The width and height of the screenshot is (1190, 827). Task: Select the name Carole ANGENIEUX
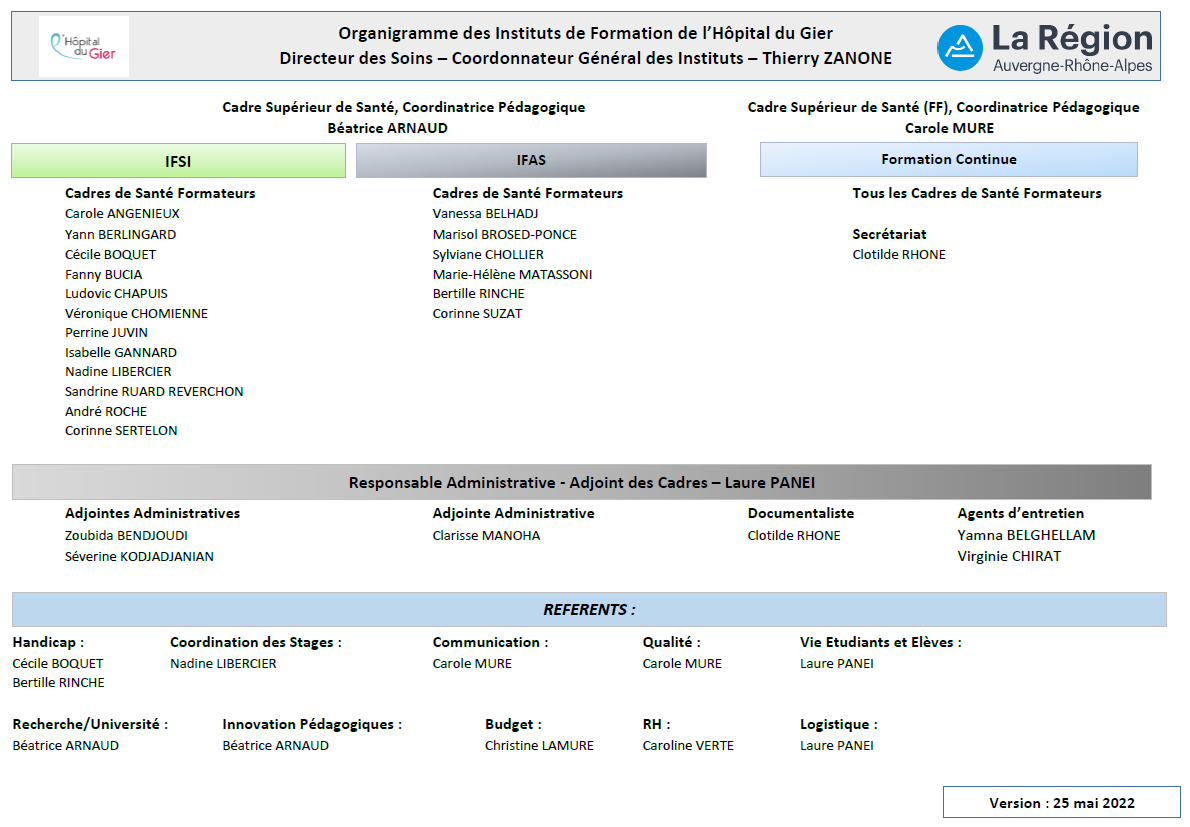[x=122, y=214]
